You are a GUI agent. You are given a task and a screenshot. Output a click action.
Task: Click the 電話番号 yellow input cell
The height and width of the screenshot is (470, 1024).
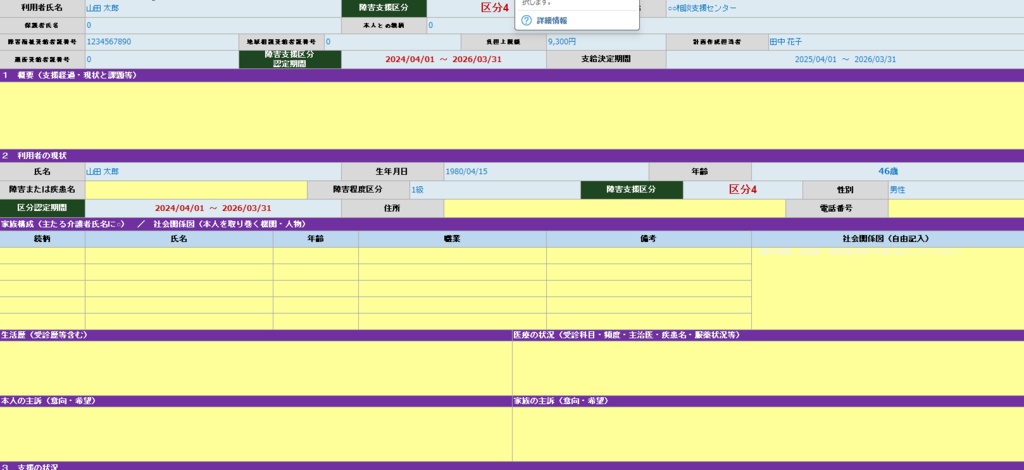click(956, 209)
